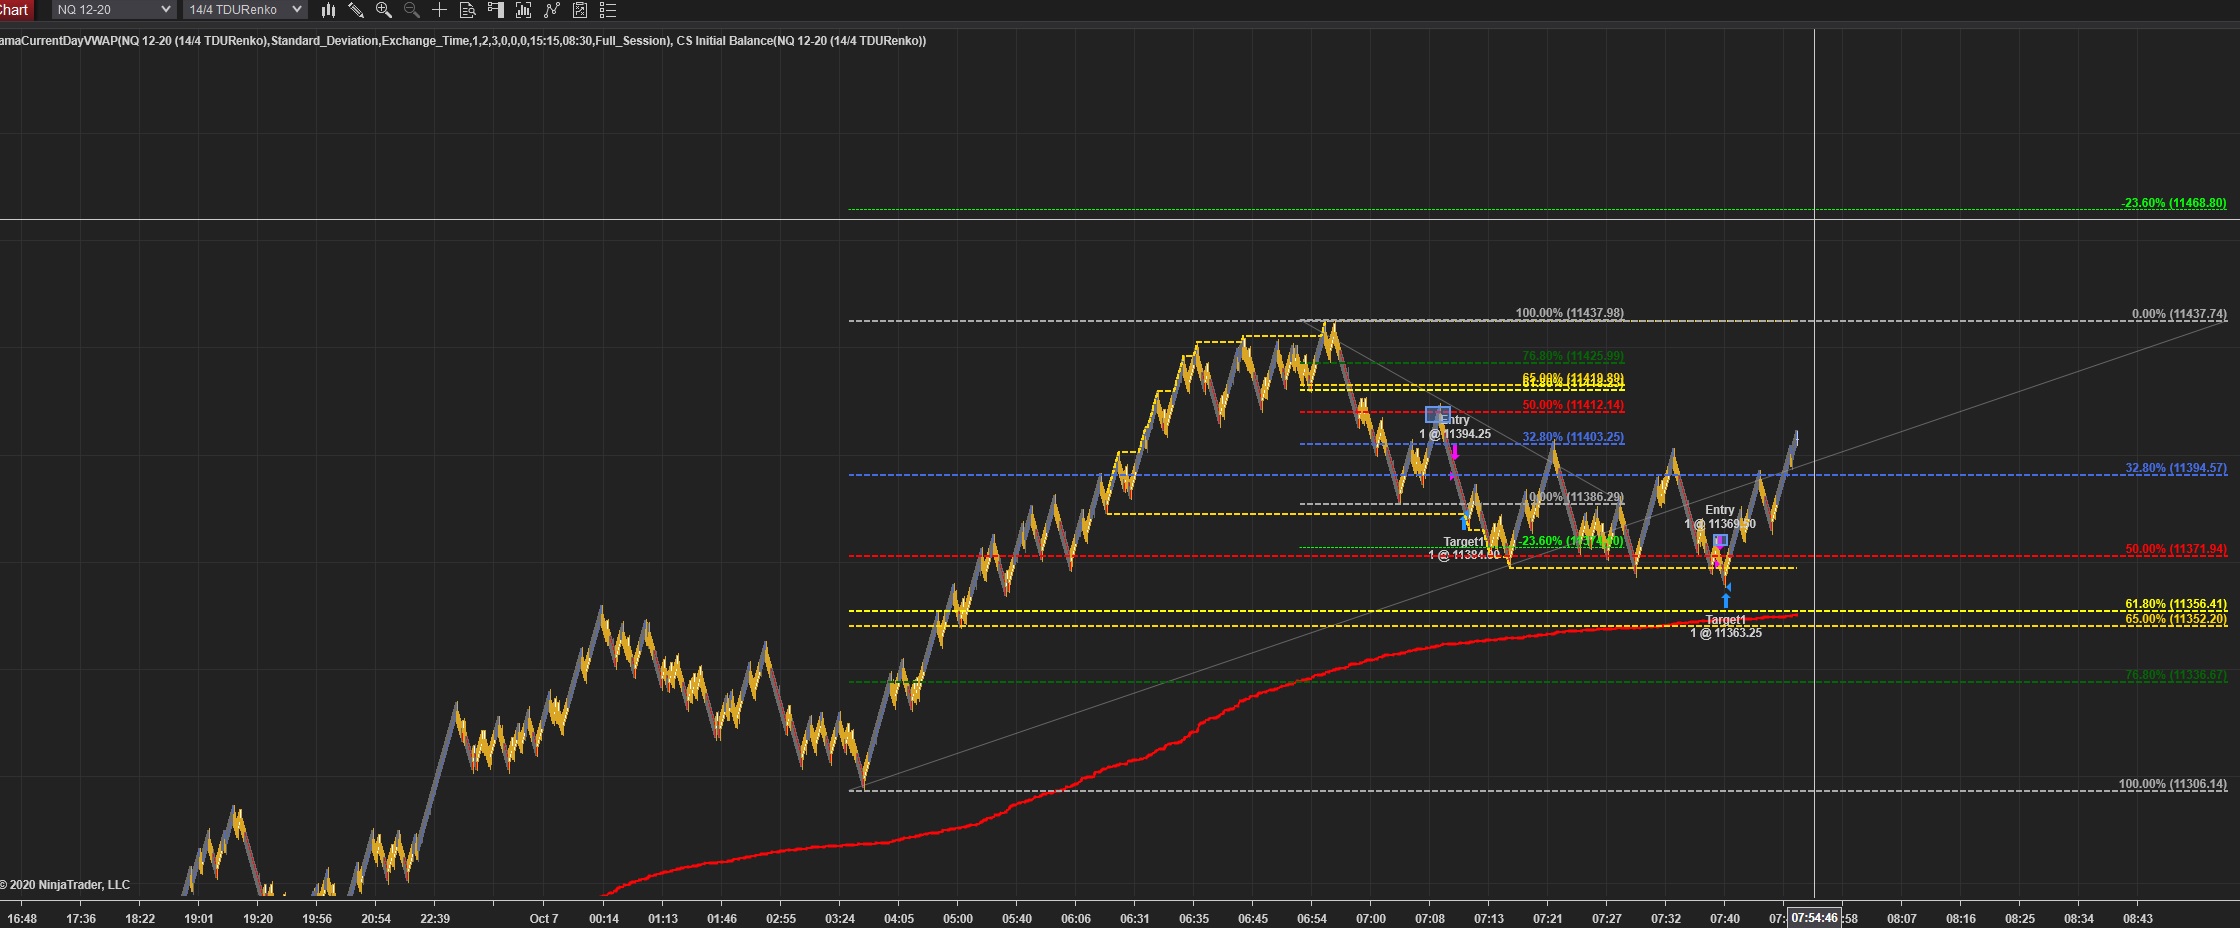
Task: Click the 61.80% (11356.41) Fibonacci label
Action: (2176, 604)
